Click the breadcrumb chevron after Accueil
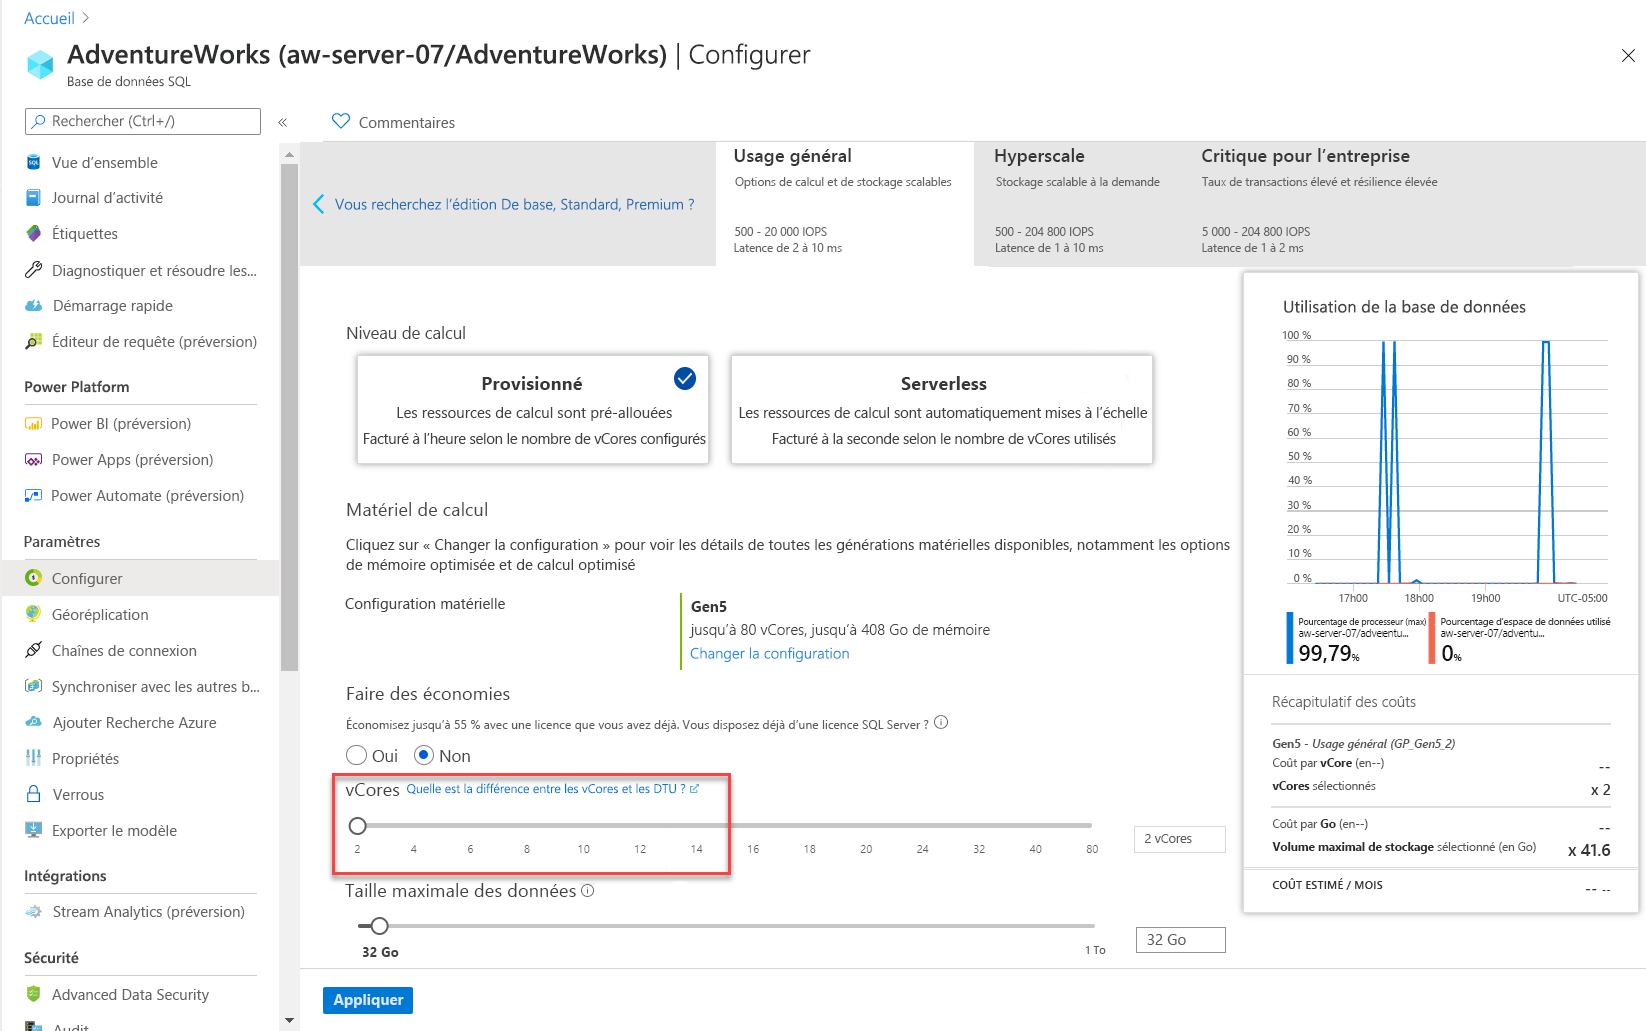The width and height of the screenshot is (1646, 1031). (x=85, y=18)
